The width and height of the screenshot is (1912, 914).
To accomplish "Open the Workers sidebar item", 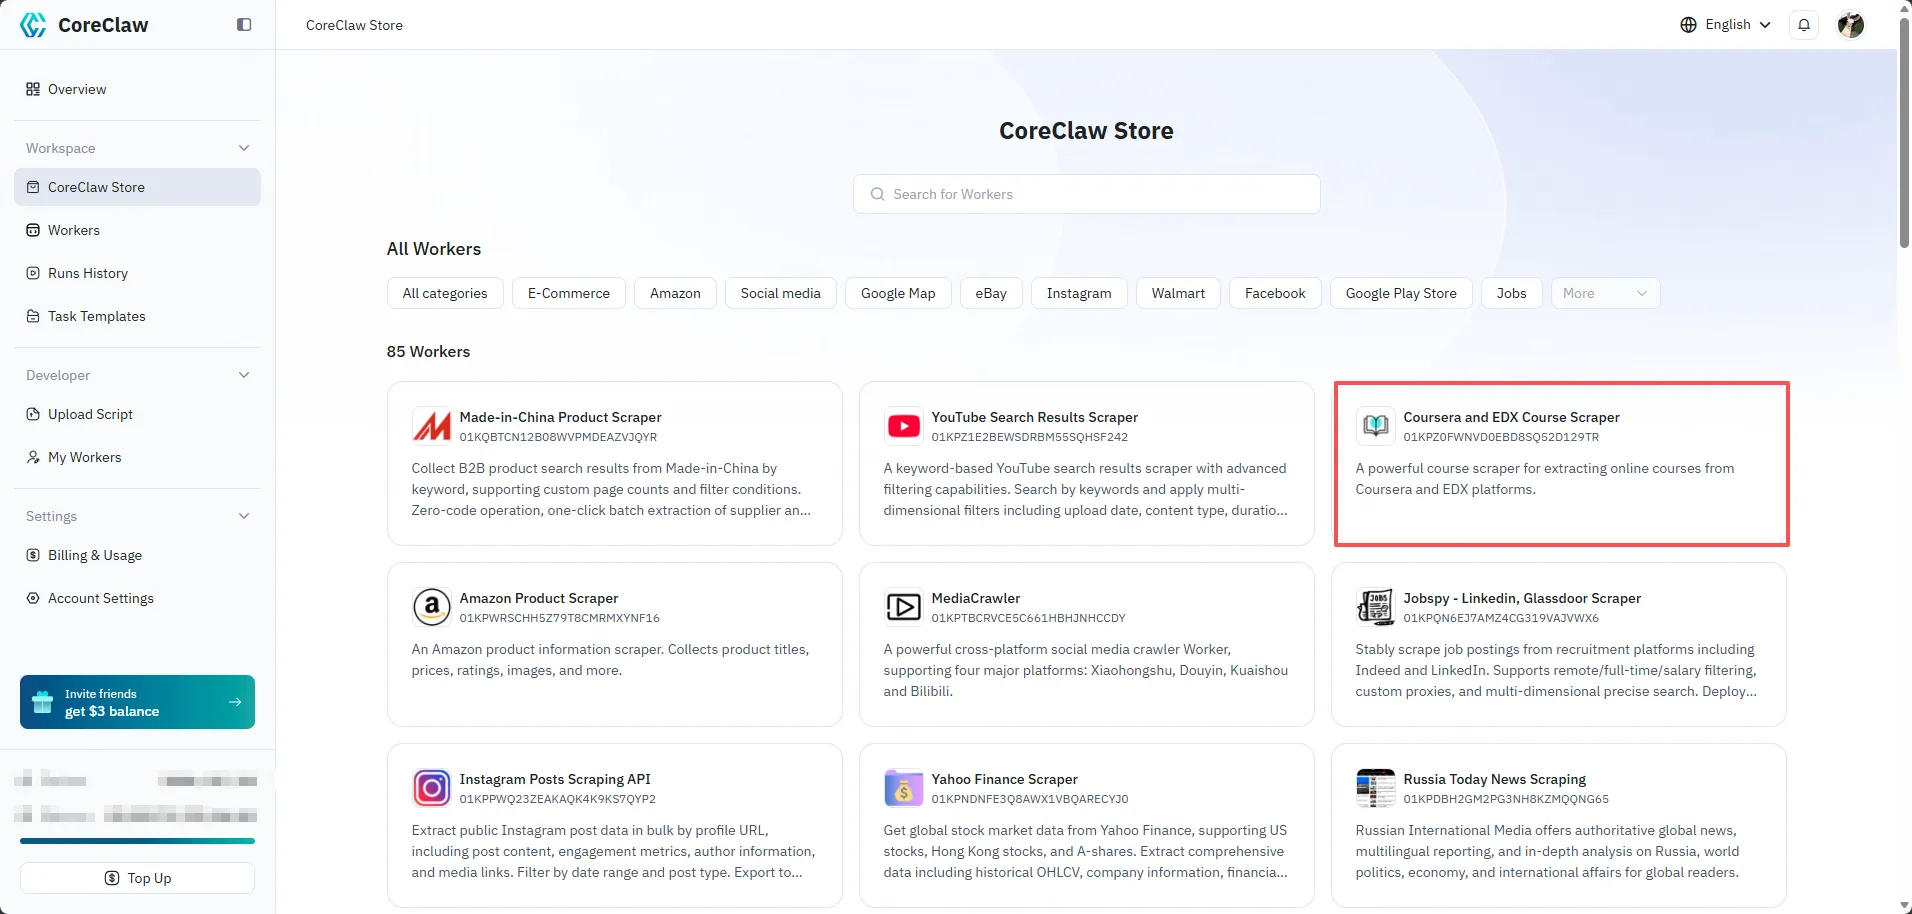I will (137, 230).
